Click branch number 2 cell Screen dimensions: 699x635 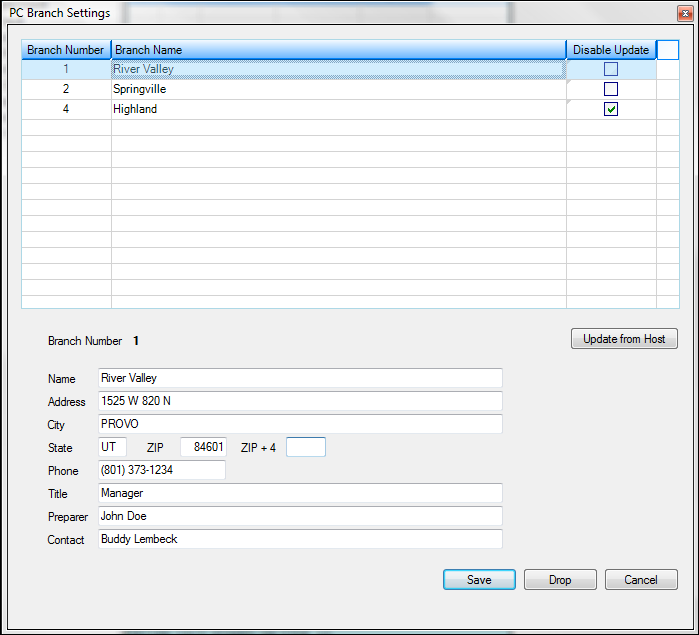[x=66, y=89]
